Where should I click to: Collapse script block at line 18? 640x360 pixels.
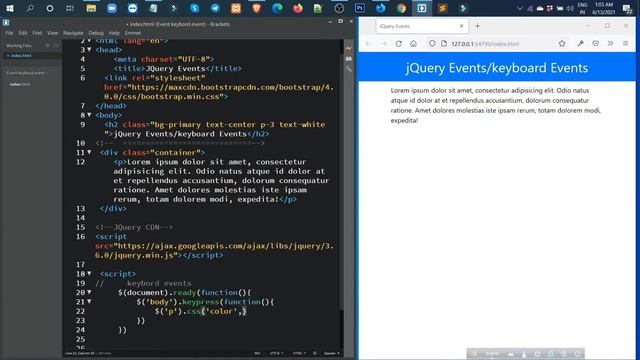click(x=89, y=273)
